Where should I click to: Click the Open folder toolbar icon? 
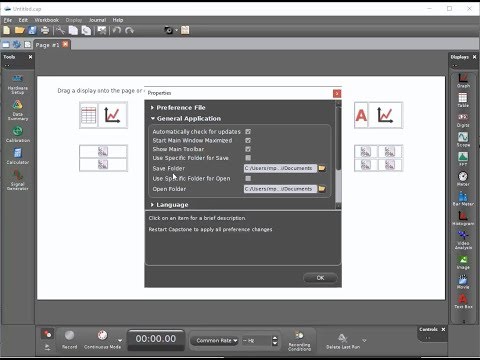[x=20, y=30]
